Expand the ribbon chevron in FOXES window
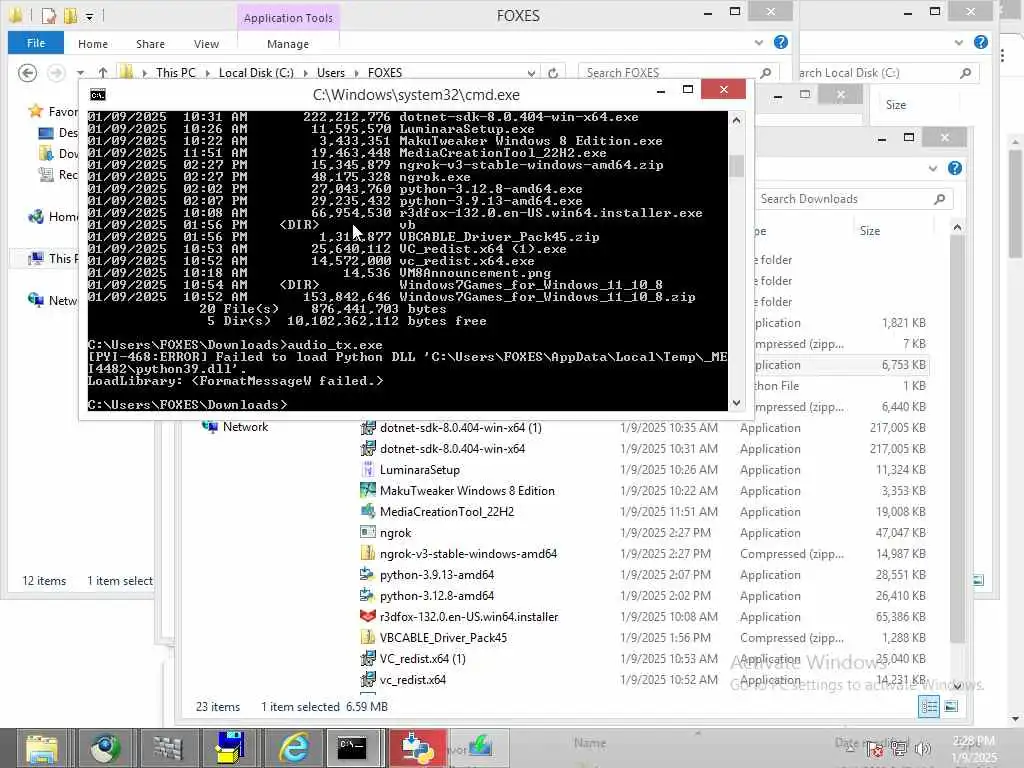The height and width of the screenshot is (768, 1024). (758, 42)
